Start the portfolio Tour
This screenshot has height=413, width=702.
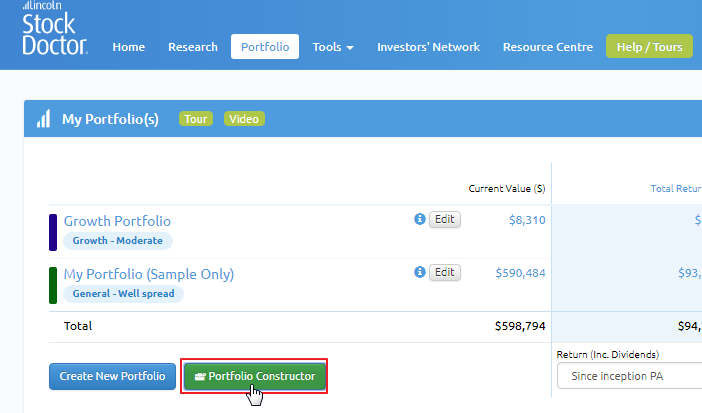coord(196,119)
